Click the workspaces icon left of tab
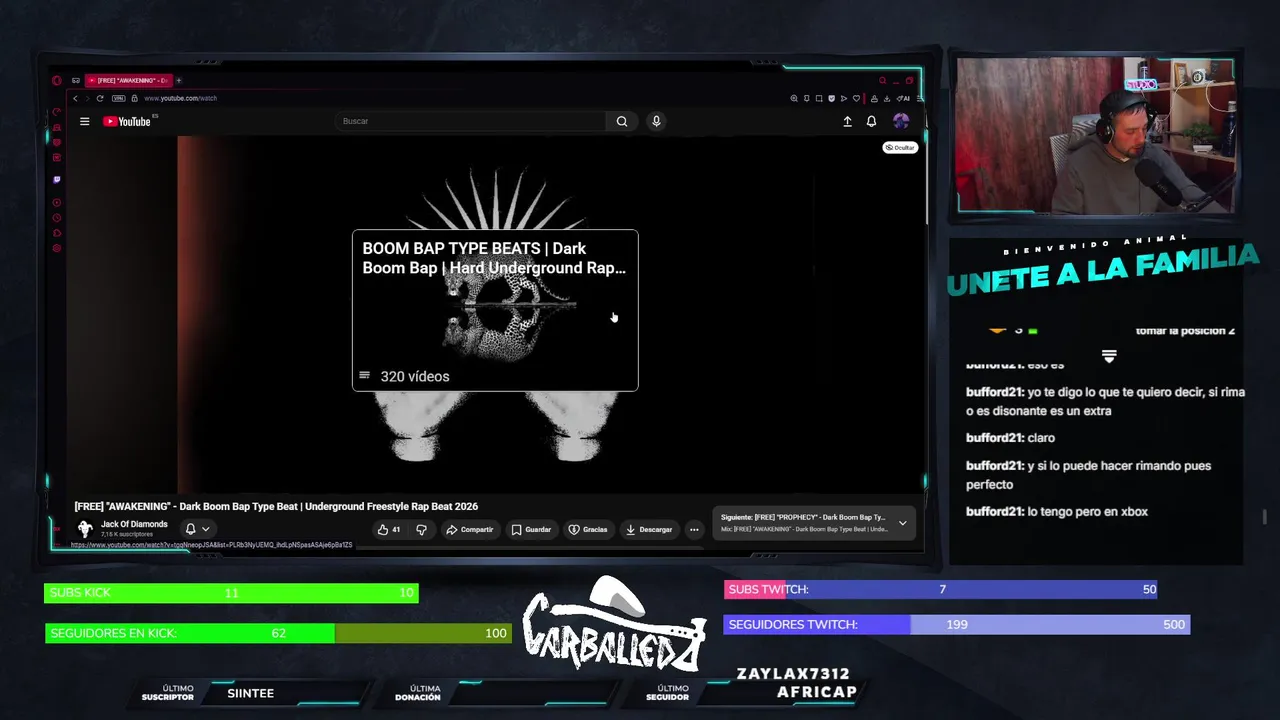This screenshot has width=1280, height=720. point(75,80)
